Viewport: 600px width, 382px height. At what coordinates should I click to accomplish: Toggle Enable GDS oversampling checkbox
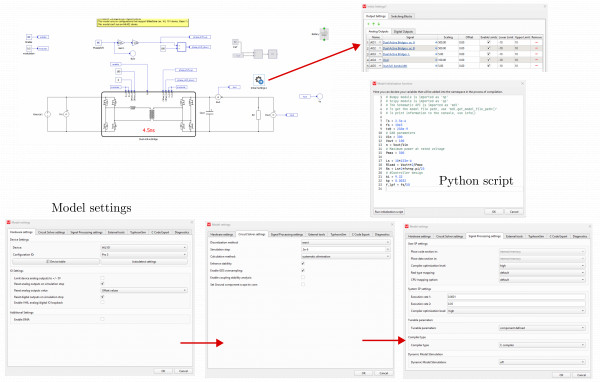pyautogui.click(x=303, y=270)
